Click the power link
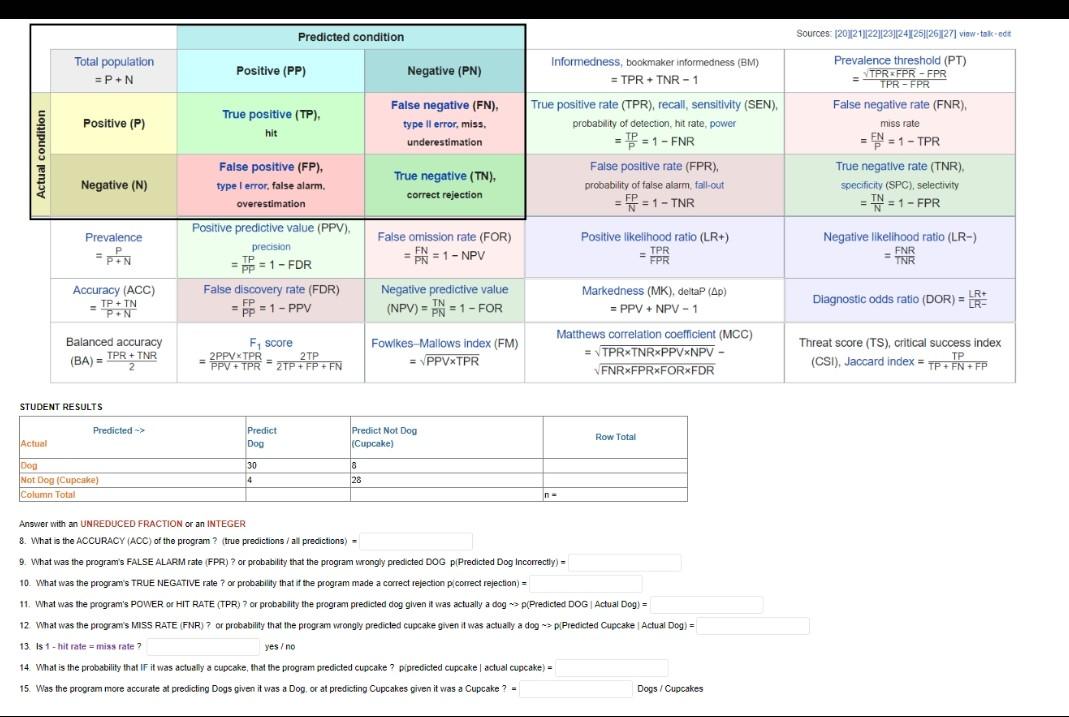1069x717 pixels. [723, 123]
